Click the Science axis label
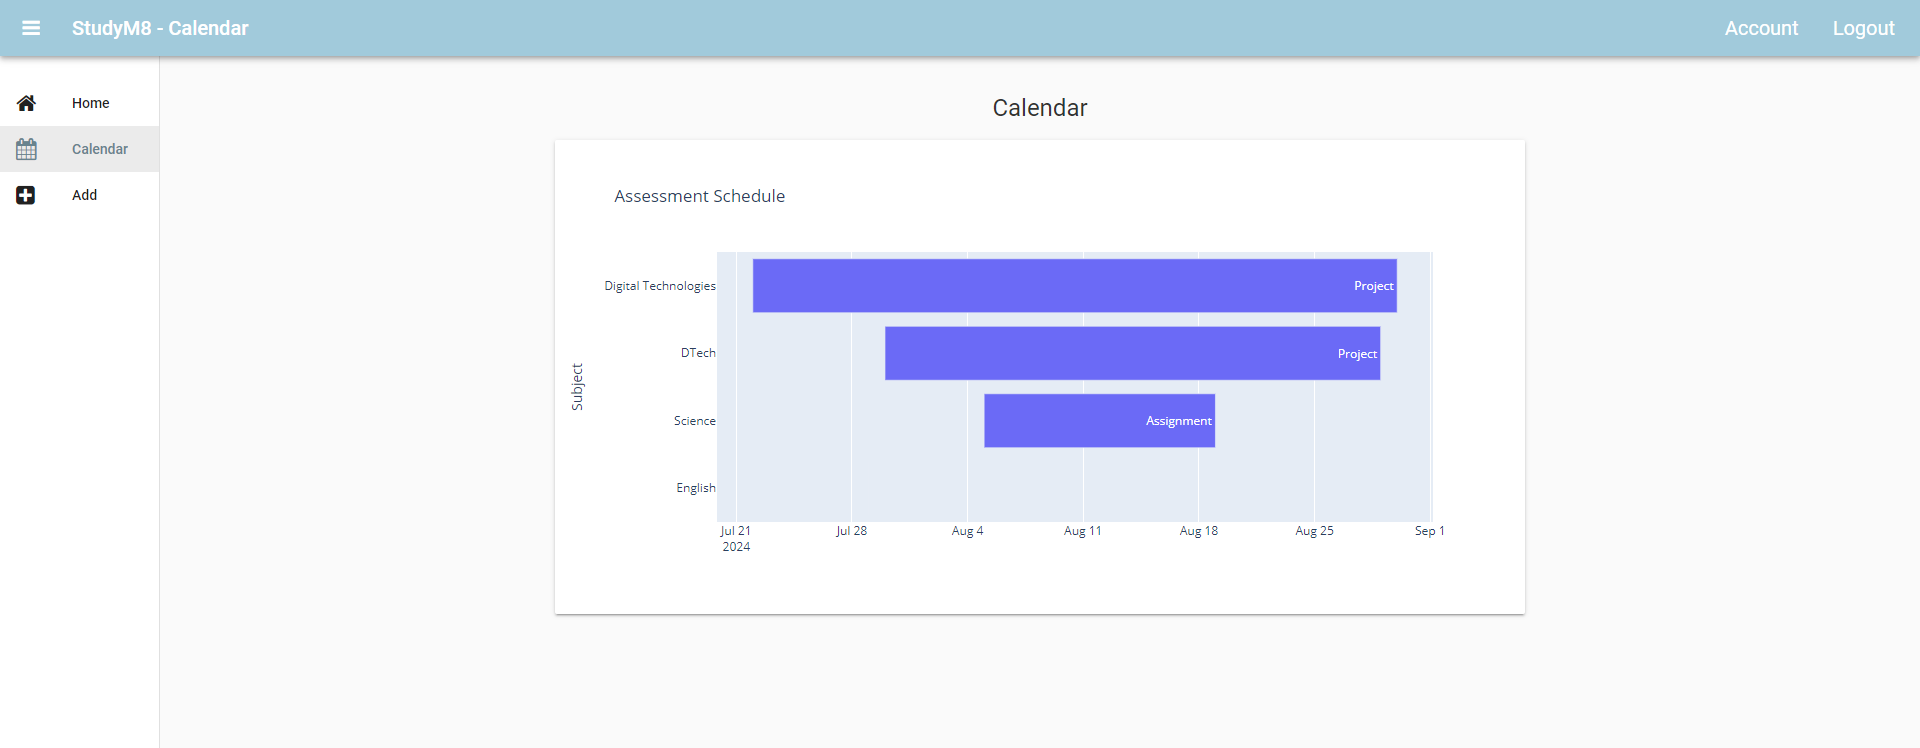This screenshot has width=1920, height=748. (694, 421)
